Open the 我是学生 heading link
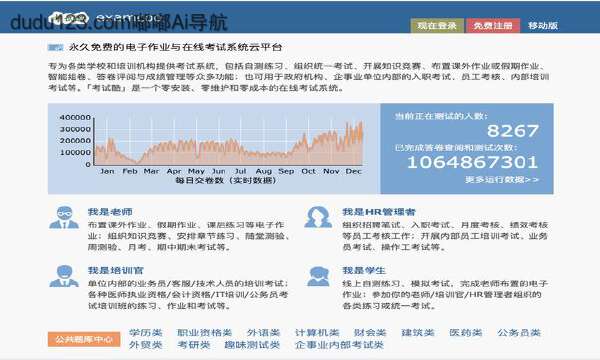600x360 pixels. pyautogui.click(x=364, y=270)
